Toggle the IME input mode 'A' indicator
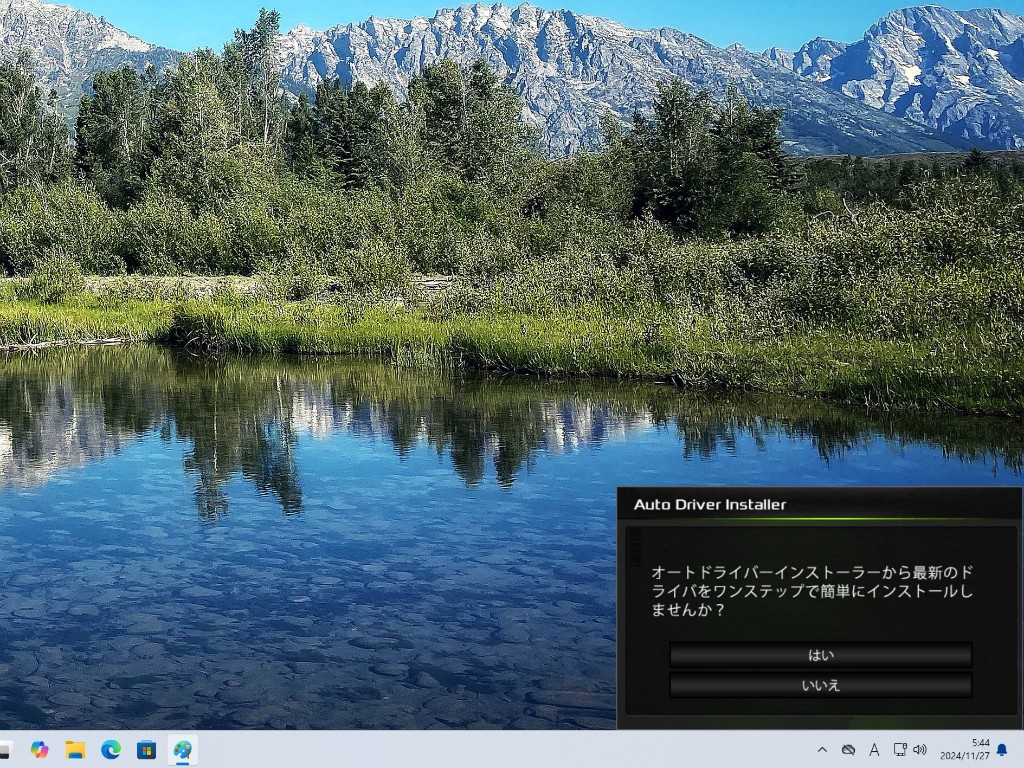 click(874, 749)
